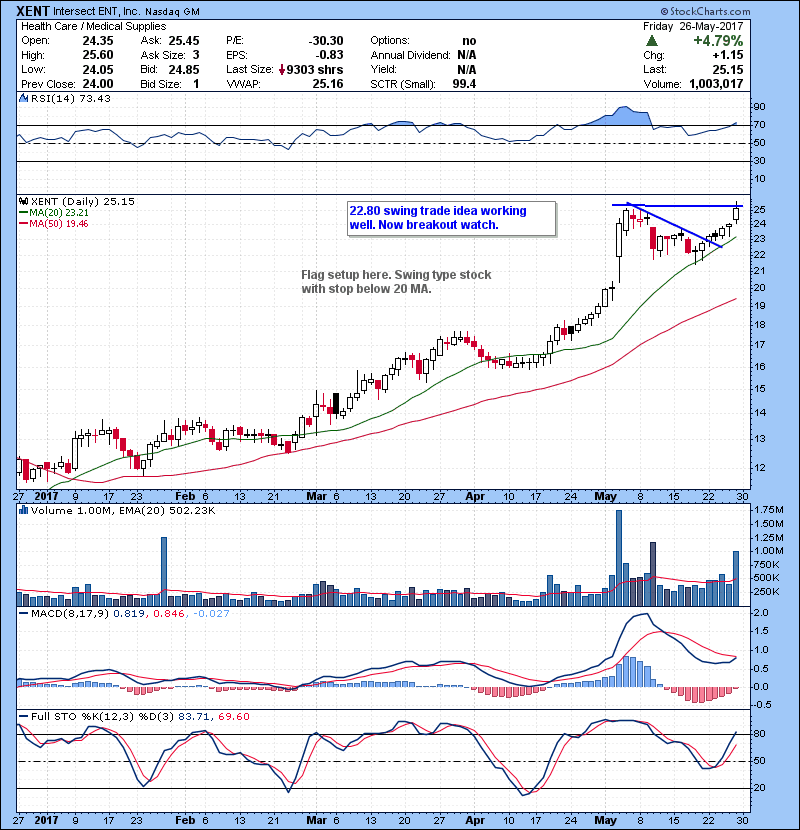Click the RSI(14) indicator icon
The width and height of the screenshot is (800, 830).
click(x=23, y=98)
